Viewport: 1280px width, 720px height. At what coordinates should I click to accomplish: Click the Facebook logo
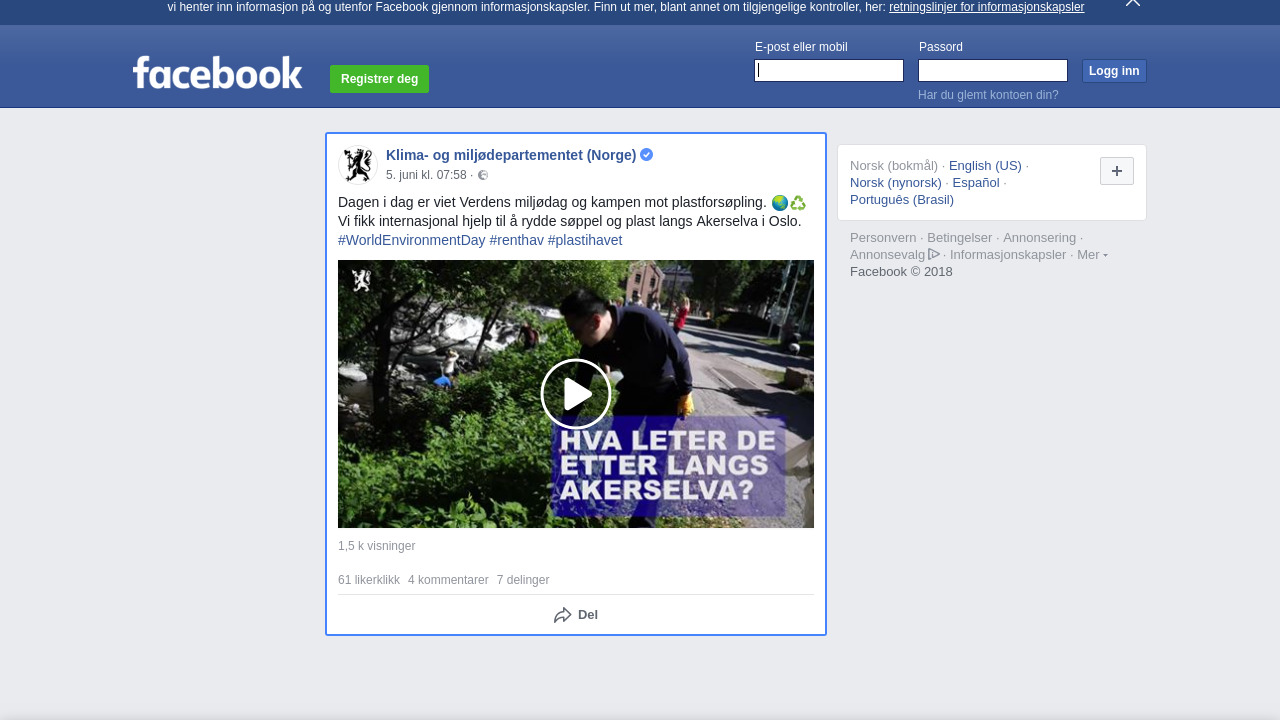point(217,73)
